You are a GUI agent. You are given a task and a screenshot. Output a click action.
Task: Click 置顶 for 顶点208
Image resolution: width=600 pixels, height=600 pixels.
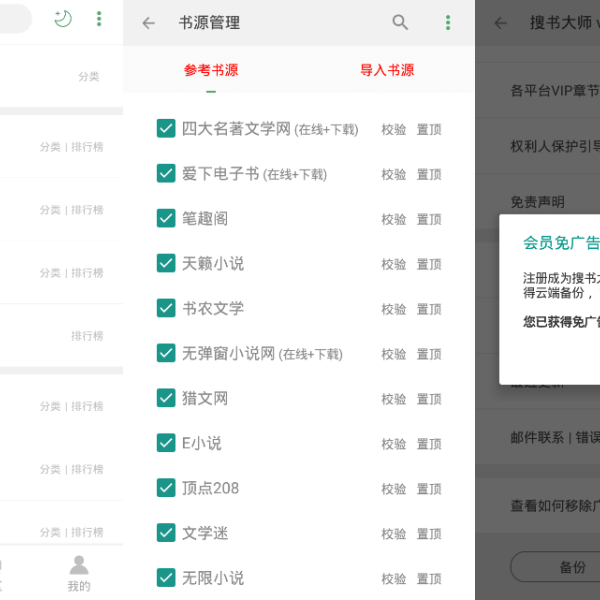pyautogui.click(x=429, y=489)
